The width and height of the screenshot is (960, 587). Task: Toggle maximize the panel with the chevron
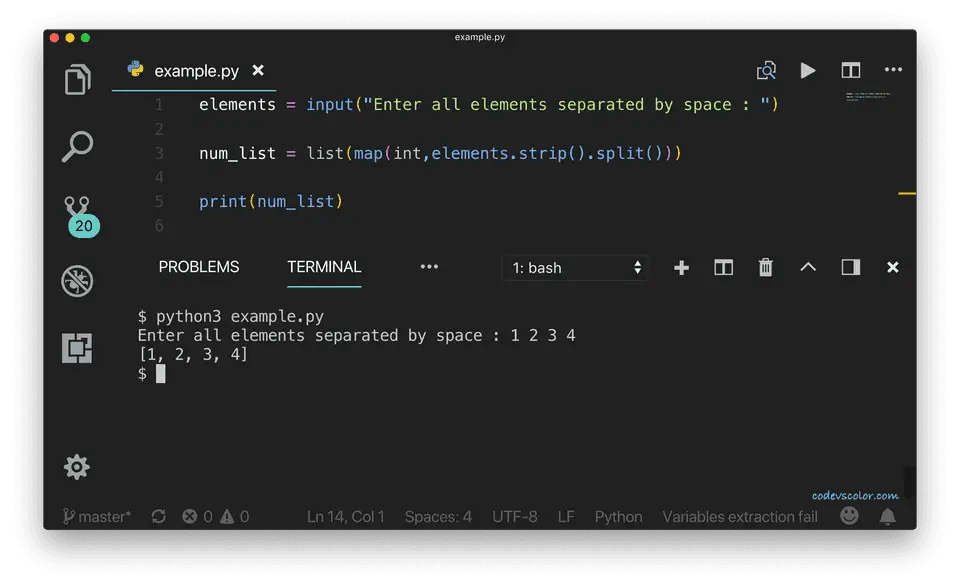tap(808, 267)
